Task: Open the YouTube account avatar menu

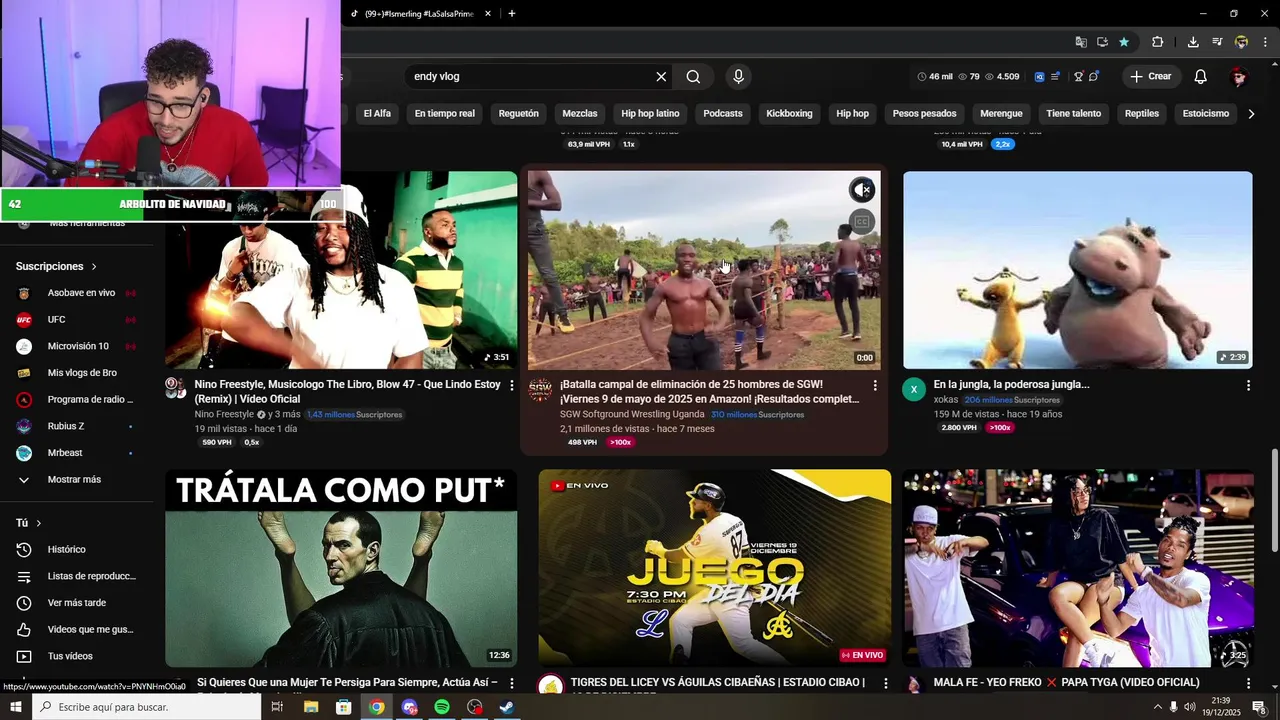Action: click(x=1238, y=77)
